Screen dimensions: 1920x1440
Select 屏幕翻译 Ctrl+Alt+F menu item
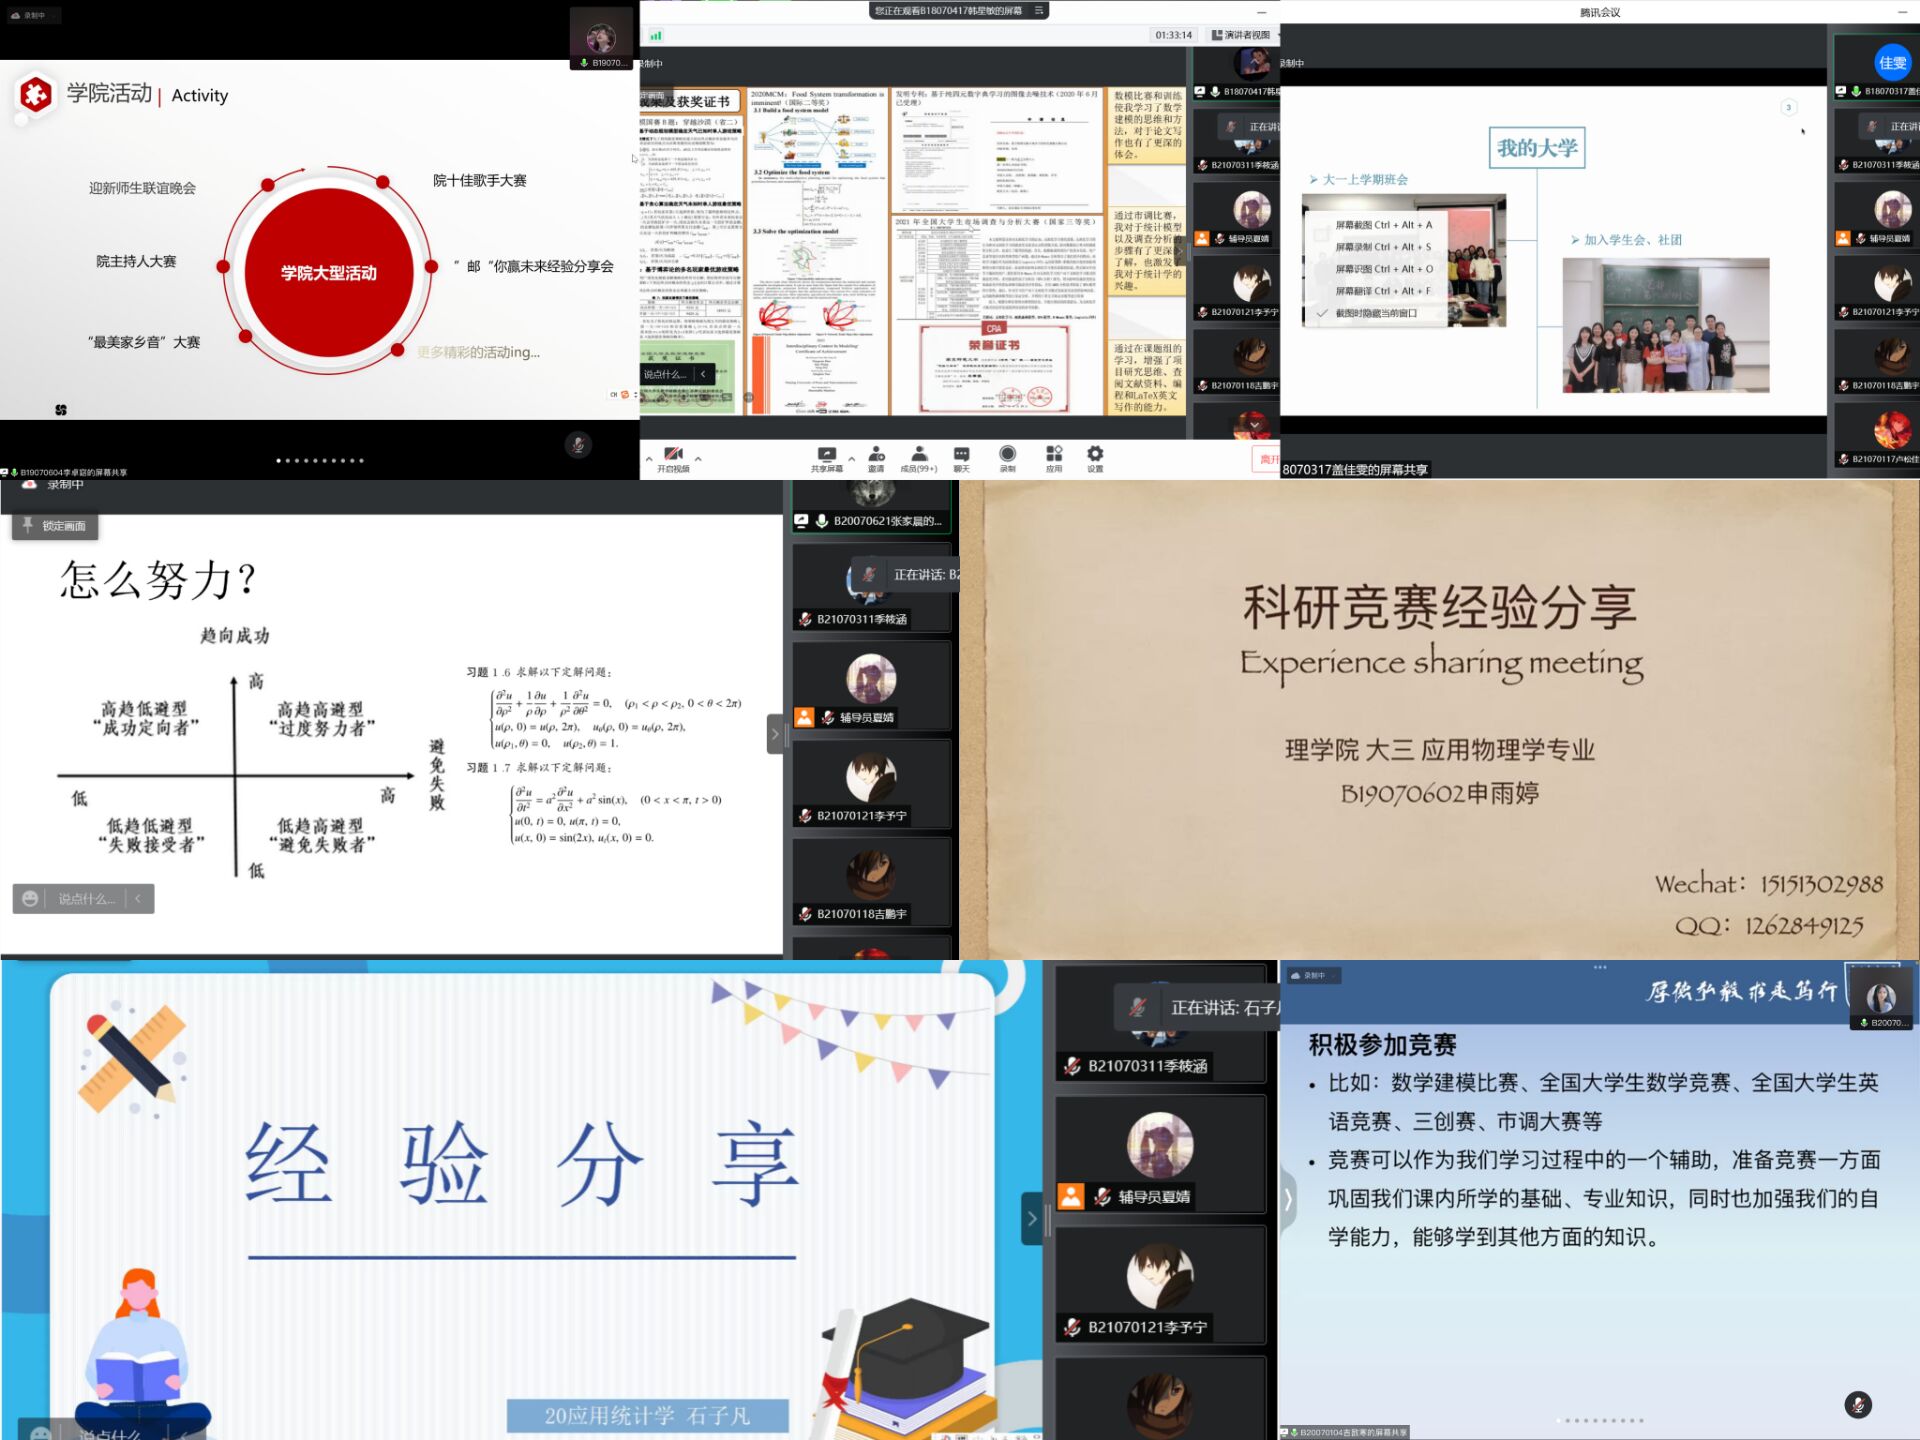point(1383,291)
